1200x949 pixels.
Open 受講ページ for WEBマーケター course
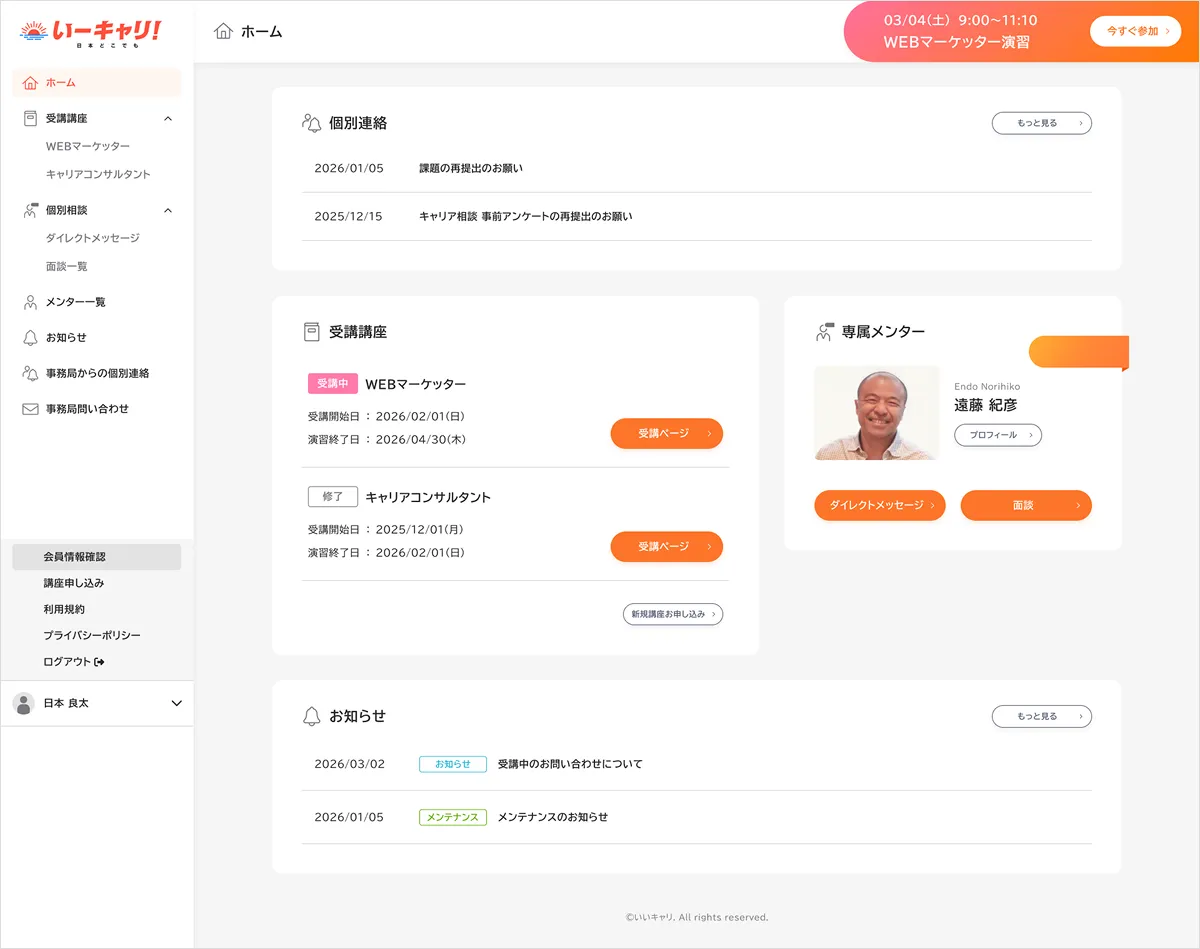[x=666, y=434]
